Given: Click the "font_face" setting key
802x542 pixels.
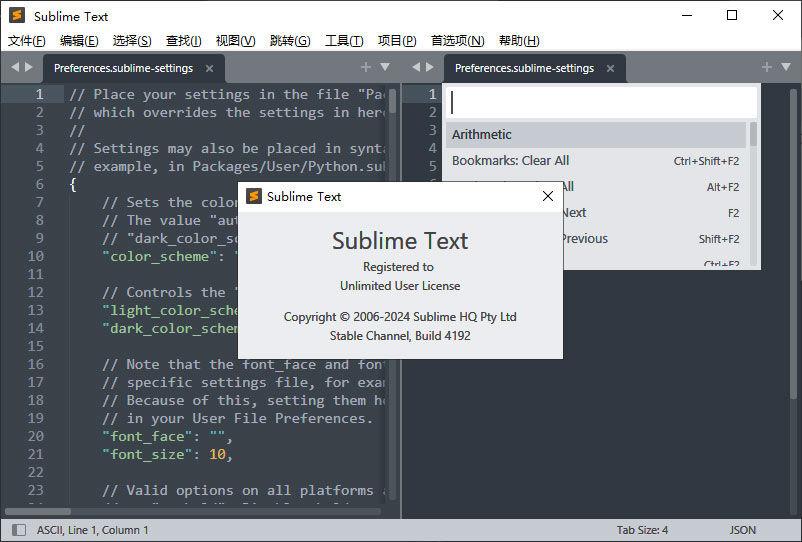Looking at the screenshot, I should click(x=148, y=436).
